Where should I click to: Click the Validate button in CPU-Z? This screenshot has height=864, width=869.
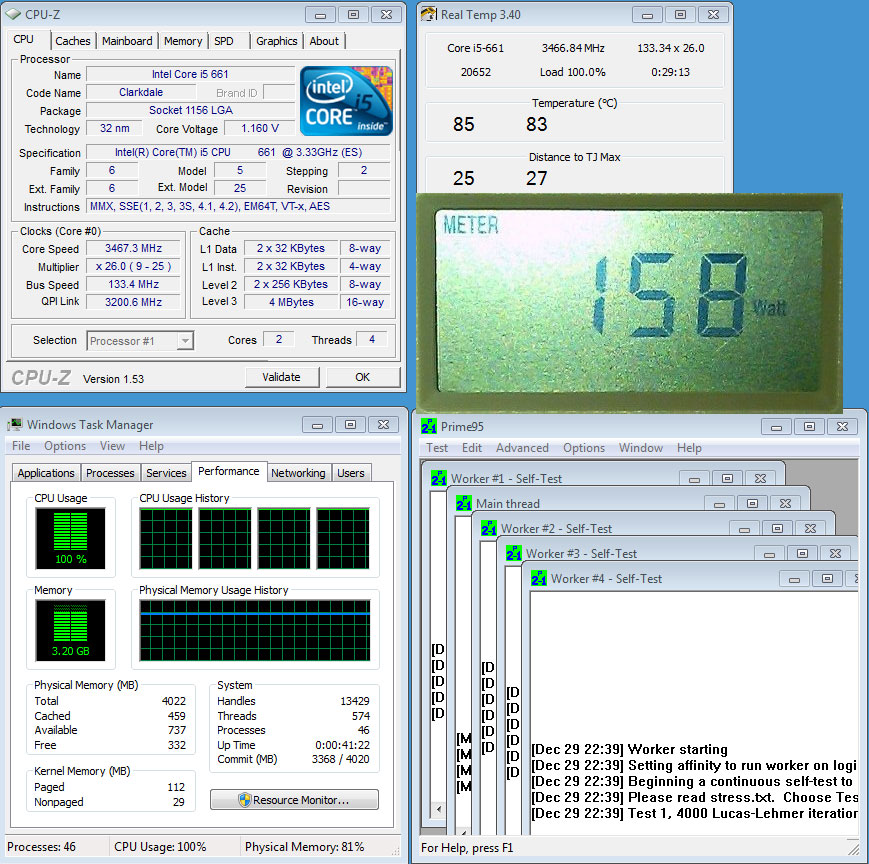click(x=282, y=377)
